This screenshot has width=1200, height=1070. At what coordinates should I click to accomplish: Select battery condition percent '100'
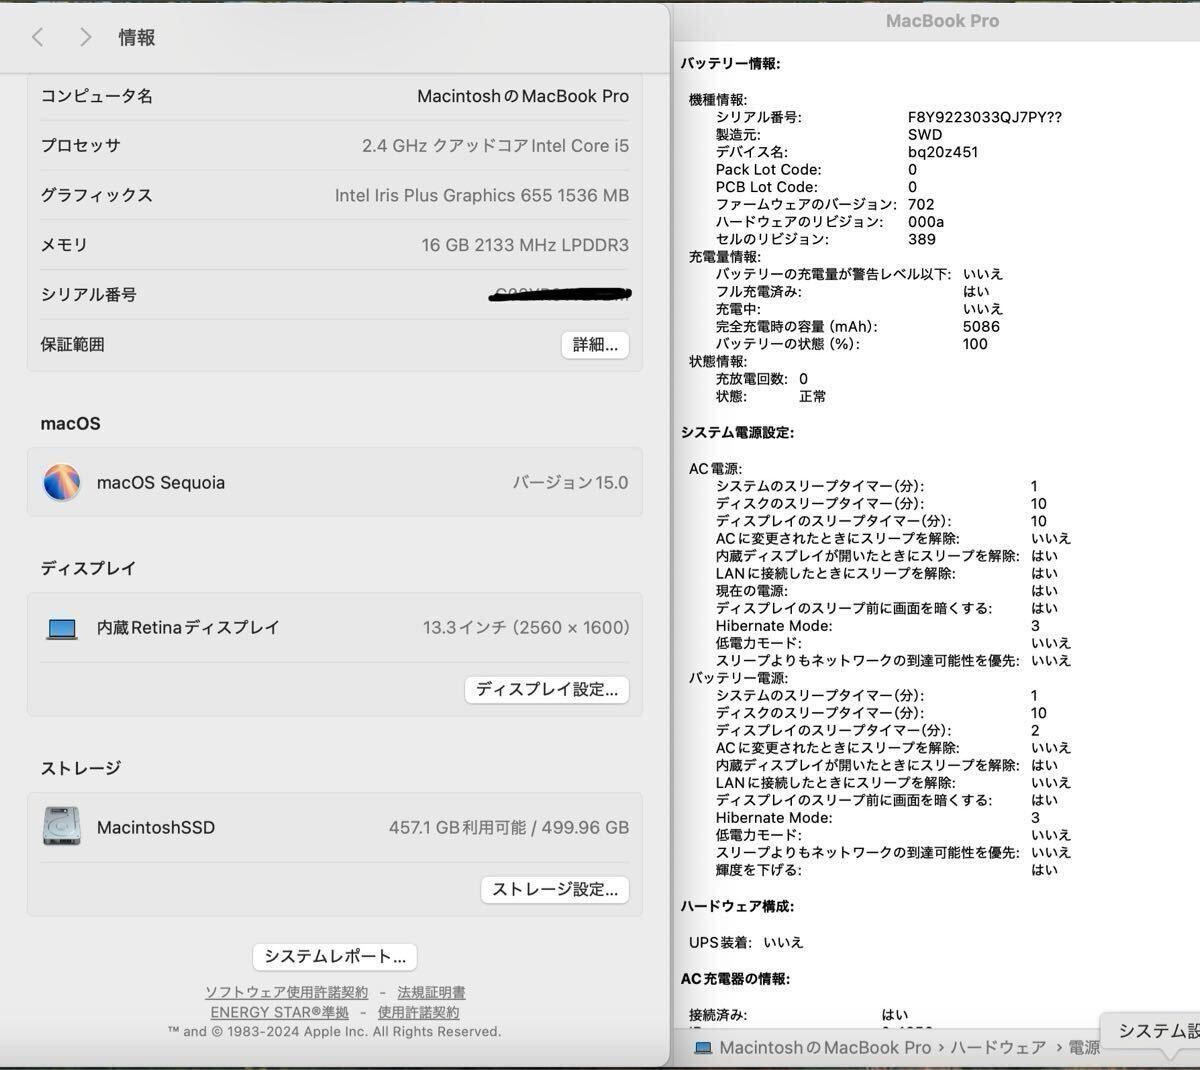point(975,344)
